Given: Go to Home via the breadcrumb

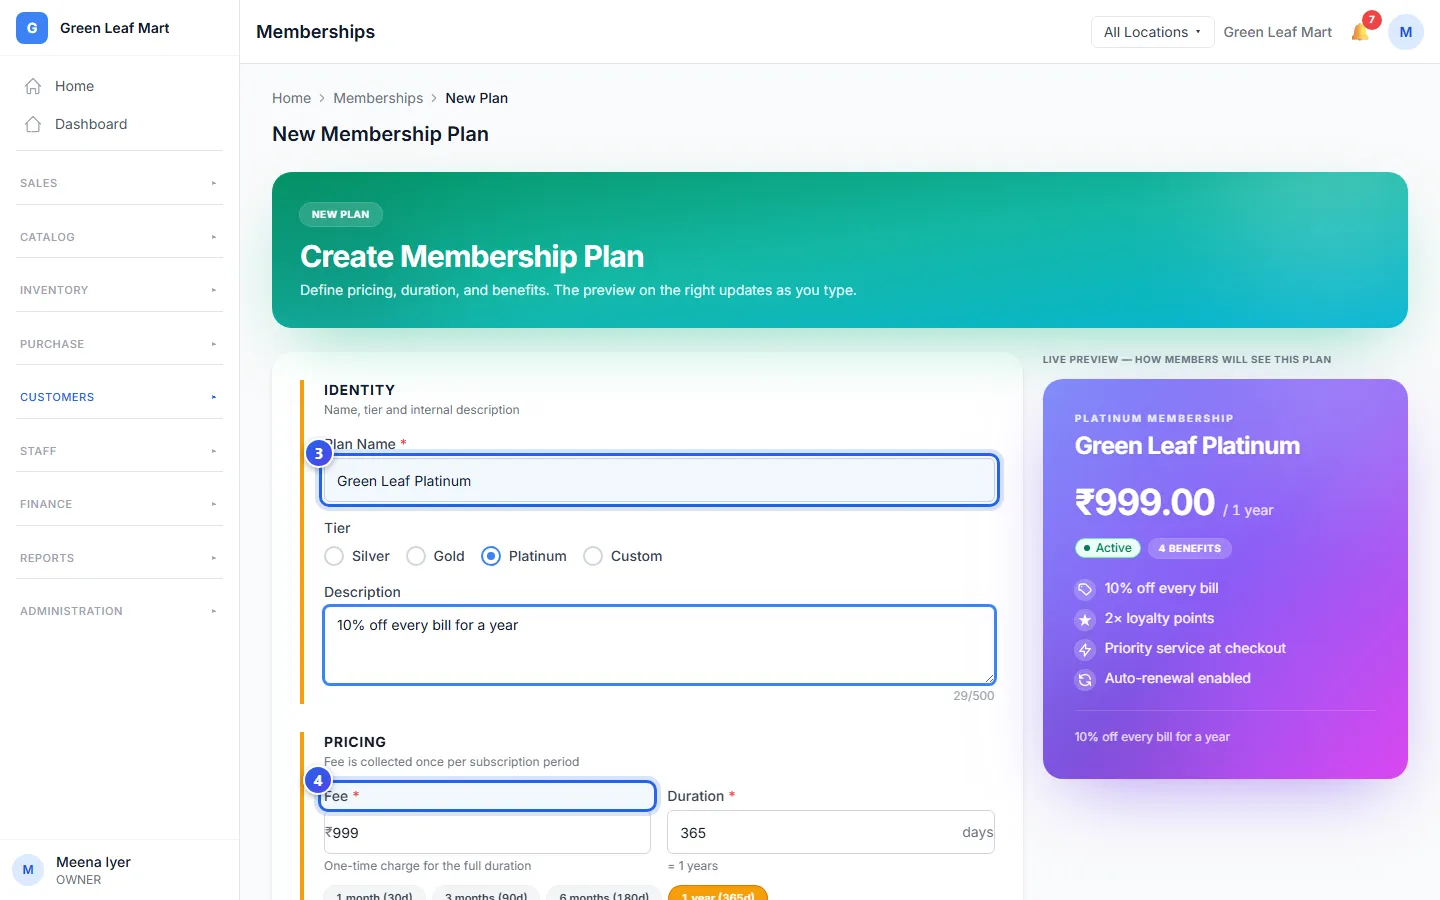Looking at the screenshot, I should click(291, 98).
